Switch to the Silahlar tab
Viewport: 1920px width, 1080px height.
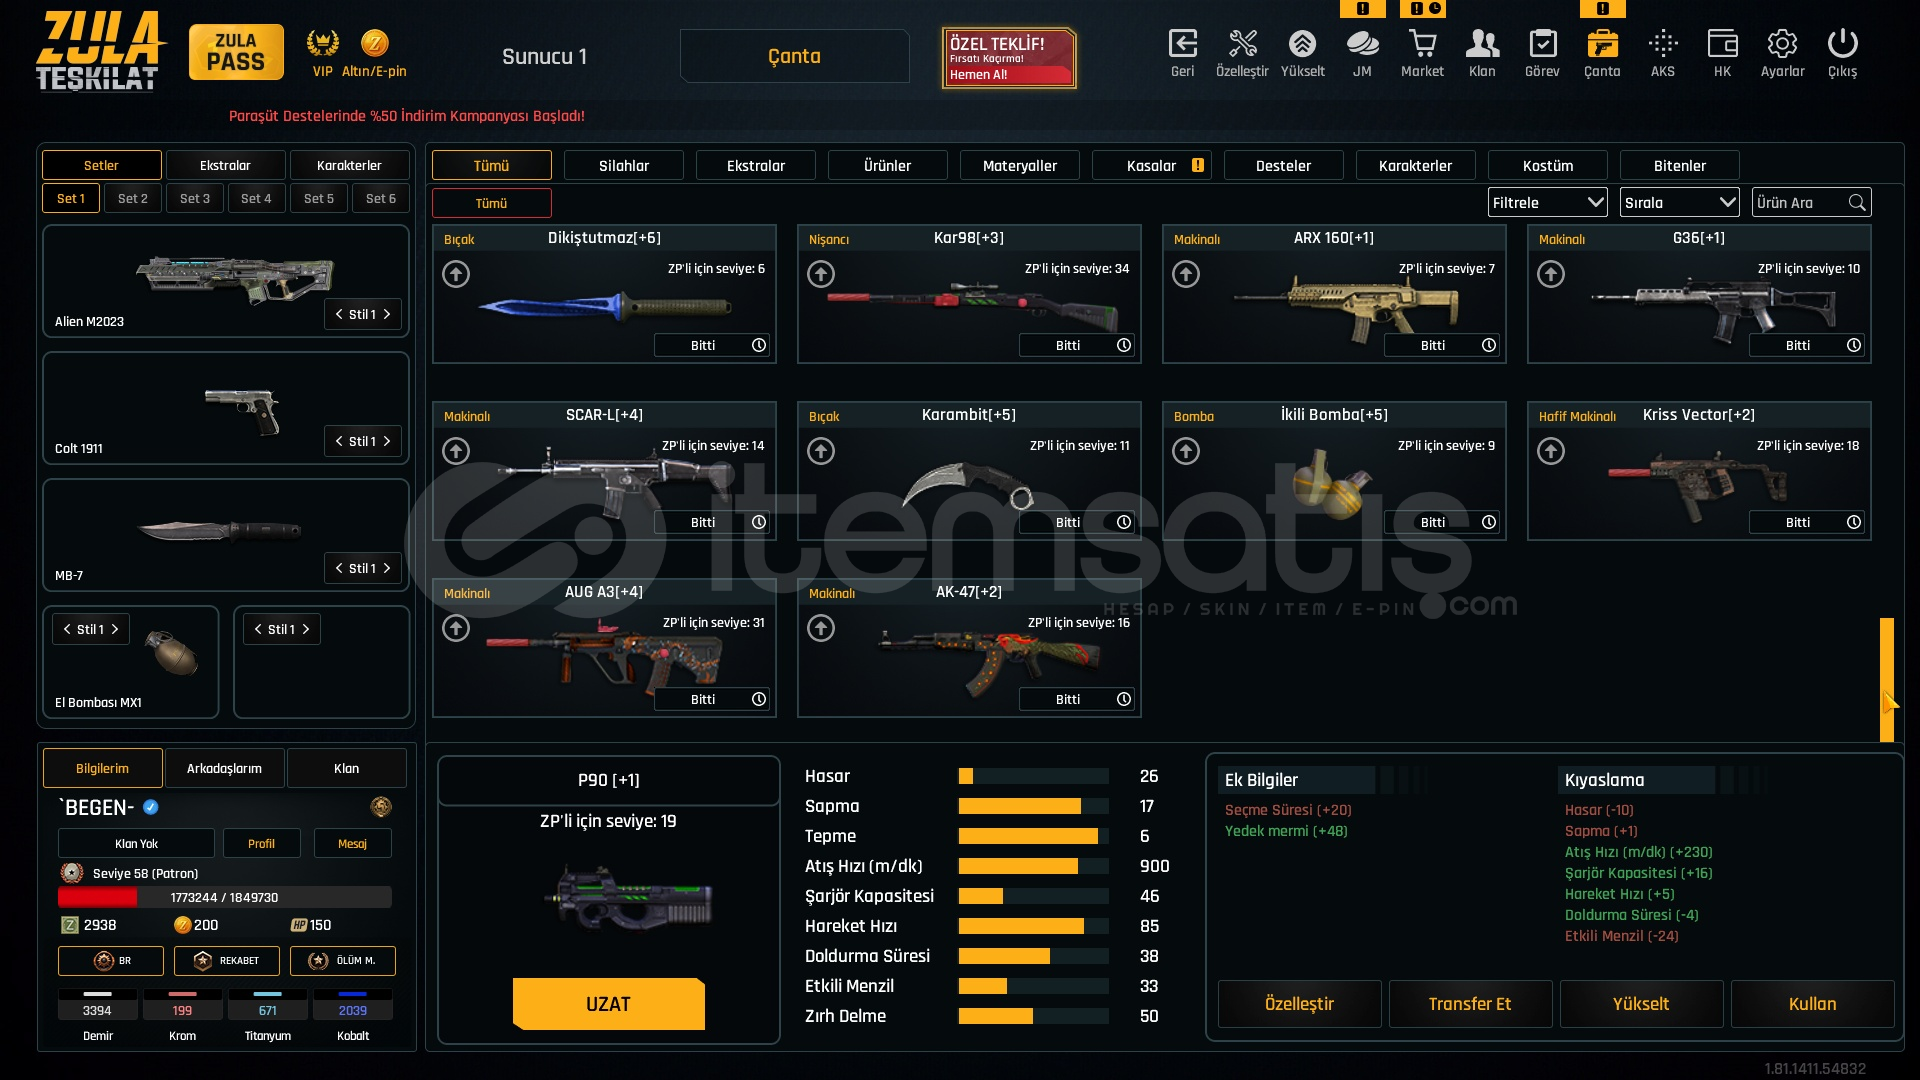click(x=624, y=166)
